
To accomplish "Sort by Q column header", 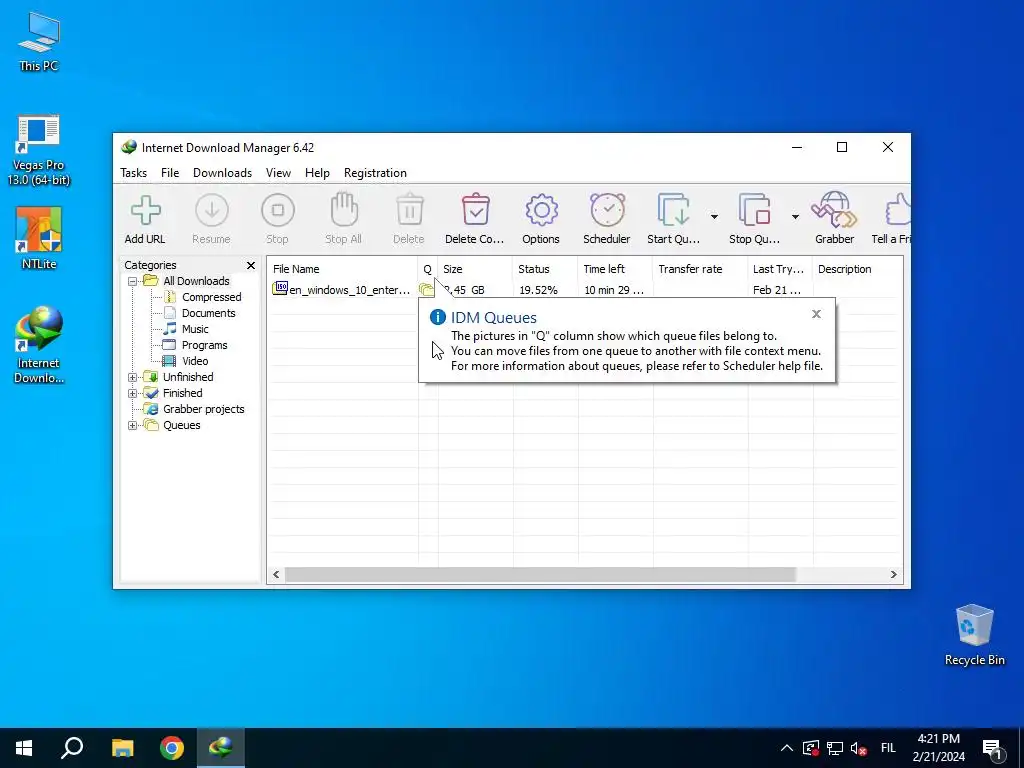I will point(428,269).
